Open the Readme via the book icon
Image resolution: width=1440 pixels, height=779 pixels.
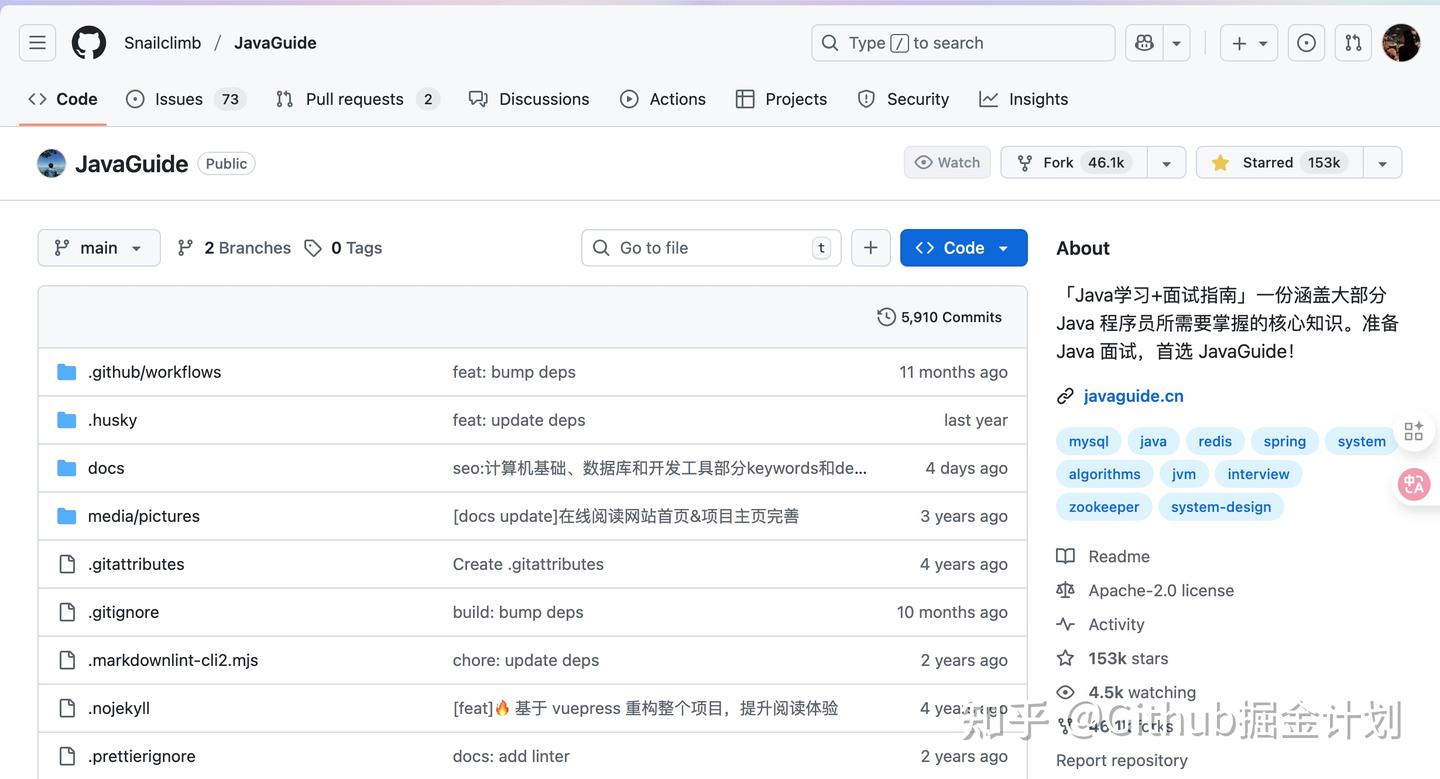[1066, 556]
